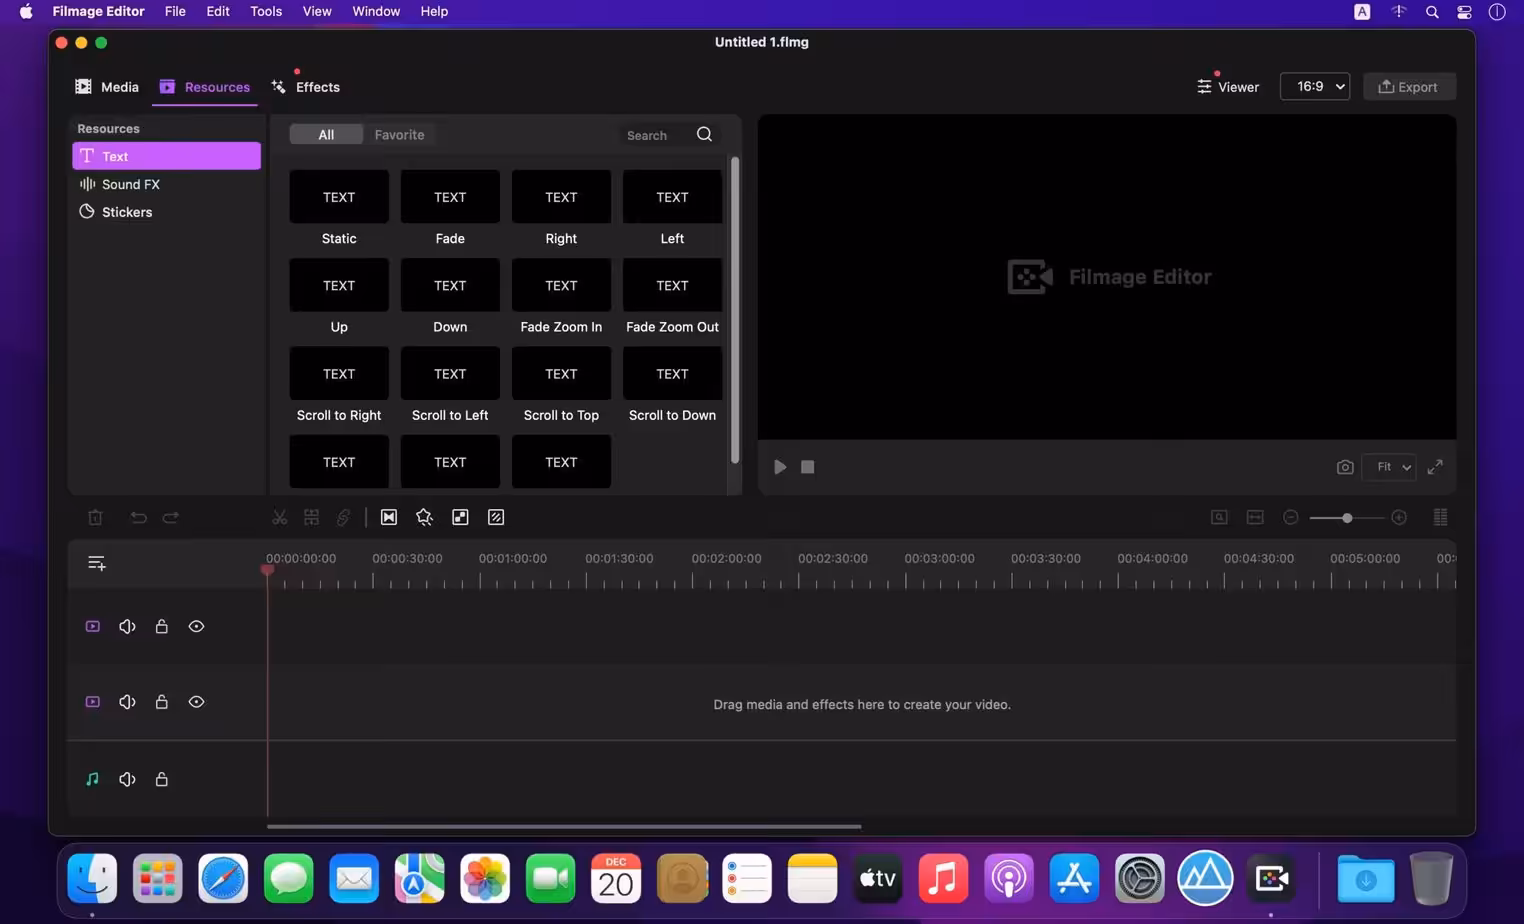Toggle visibility of the first video track
1524x924 pixels.
click(x=196, y=626)
